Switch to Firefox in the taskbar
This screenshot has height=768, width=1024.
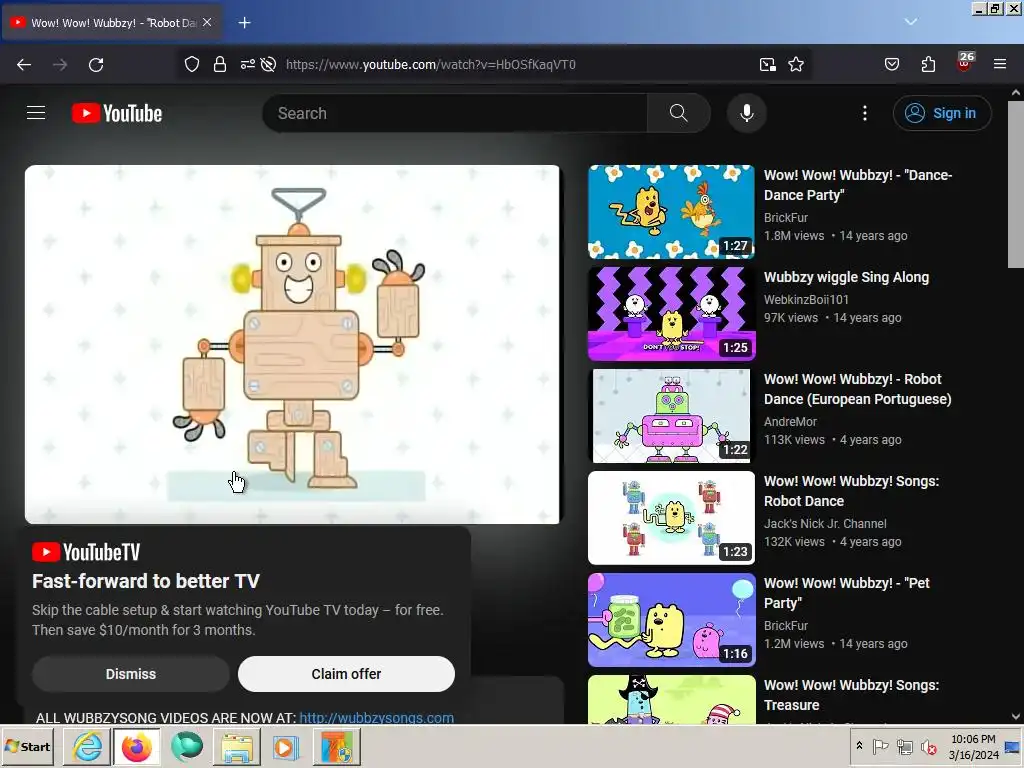coord(136,746)
